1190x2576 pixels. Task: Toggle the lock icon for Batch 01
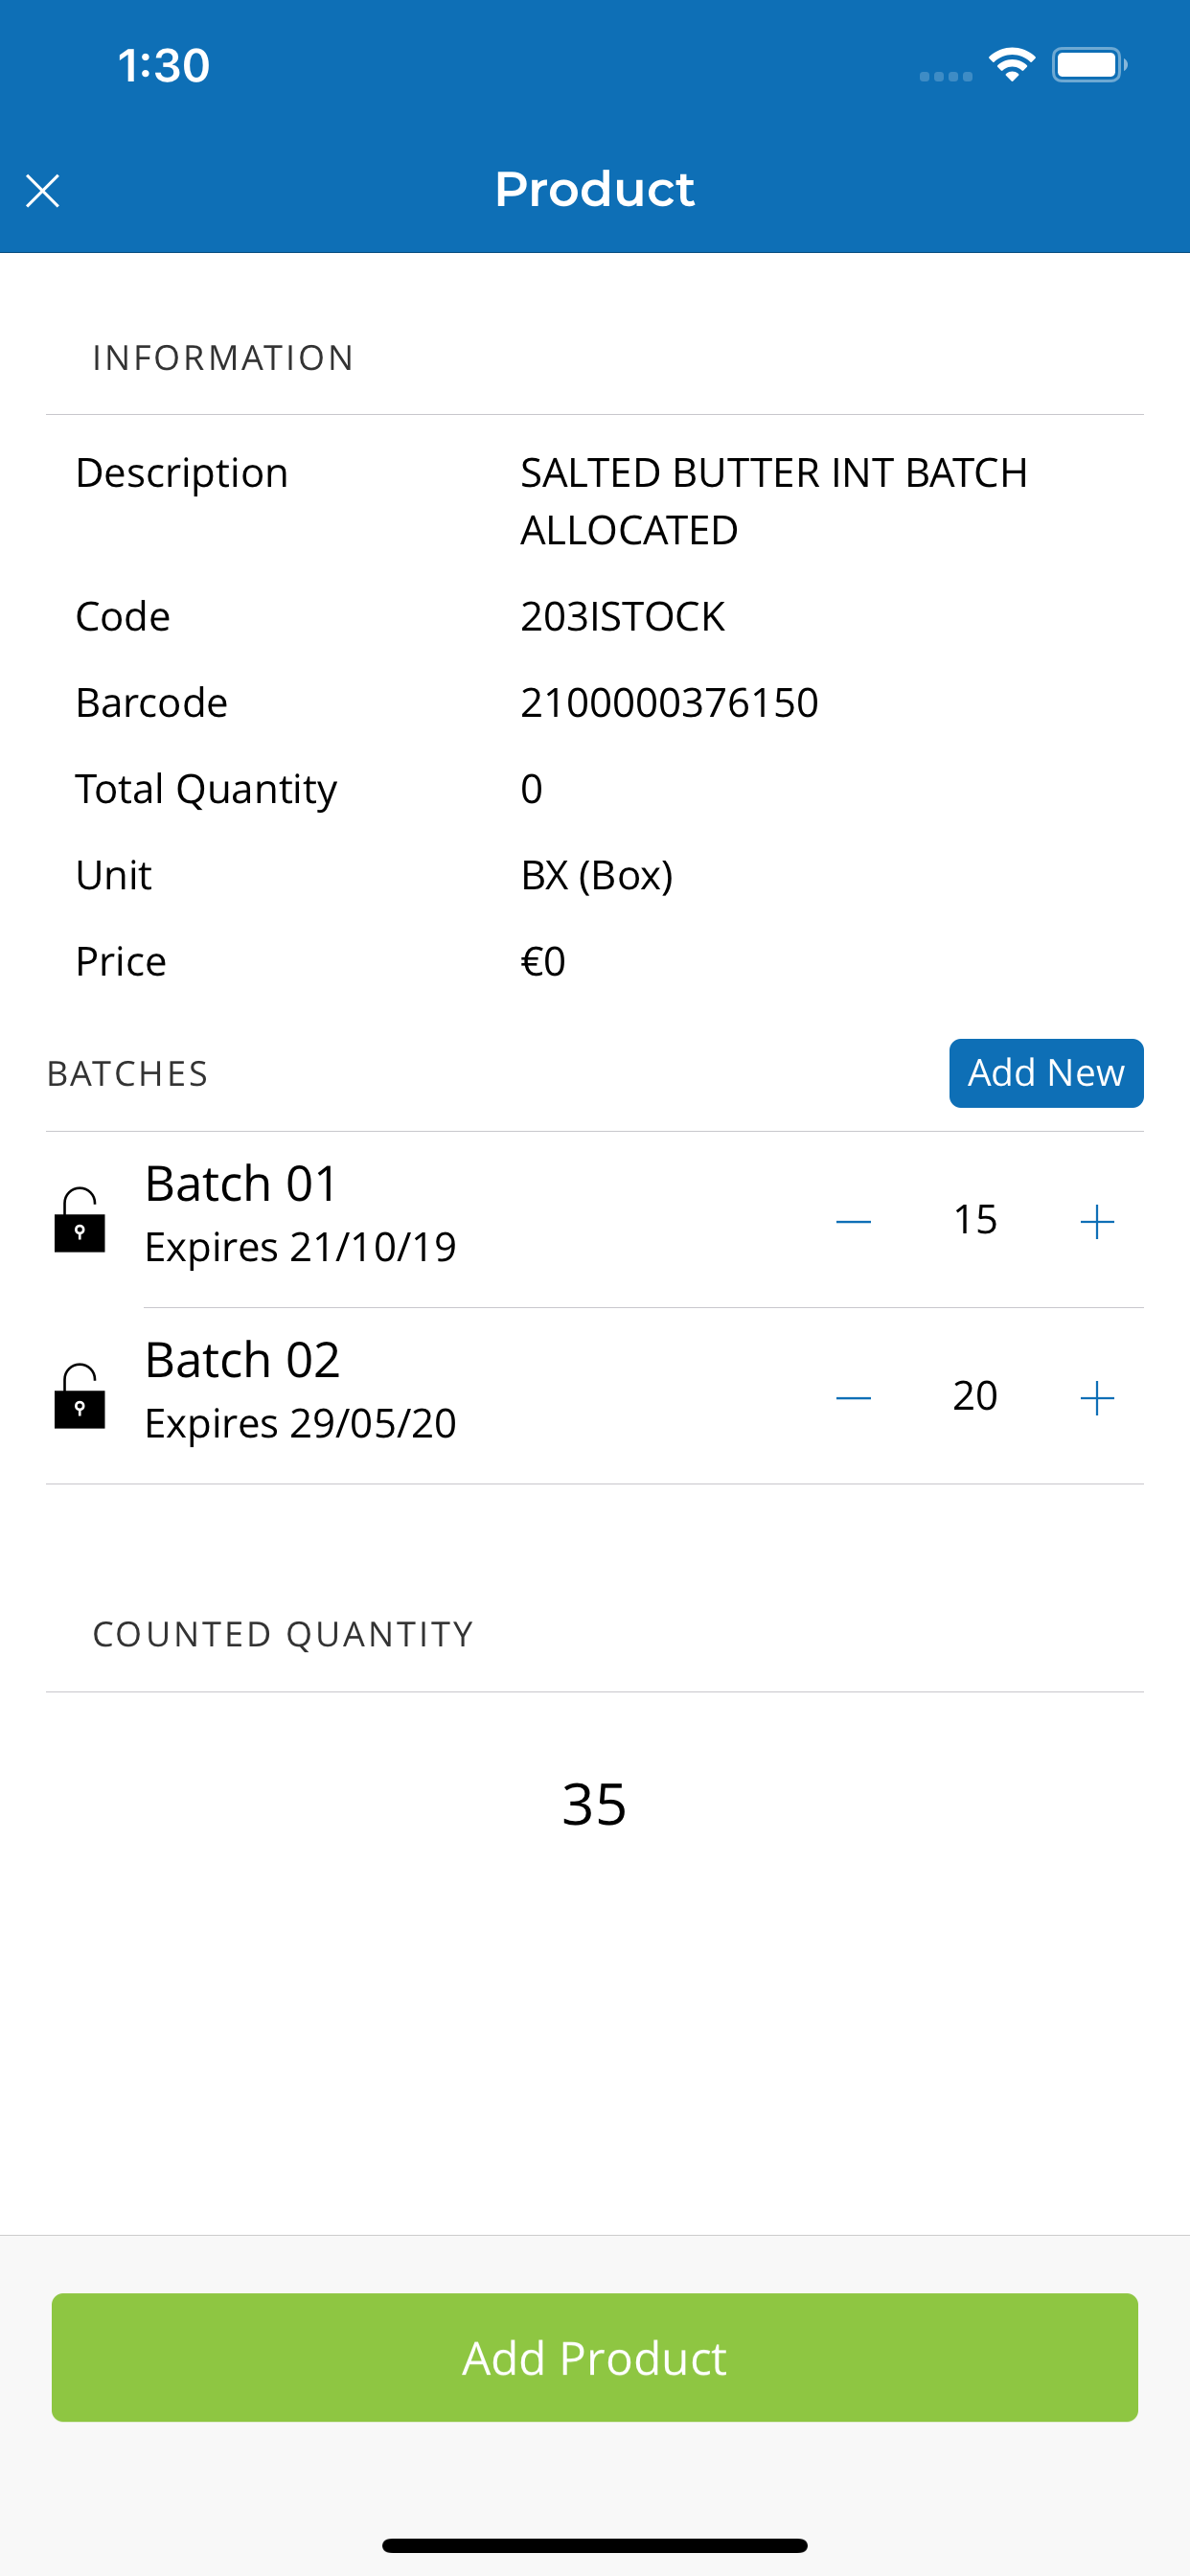(x=80, y=1219)
